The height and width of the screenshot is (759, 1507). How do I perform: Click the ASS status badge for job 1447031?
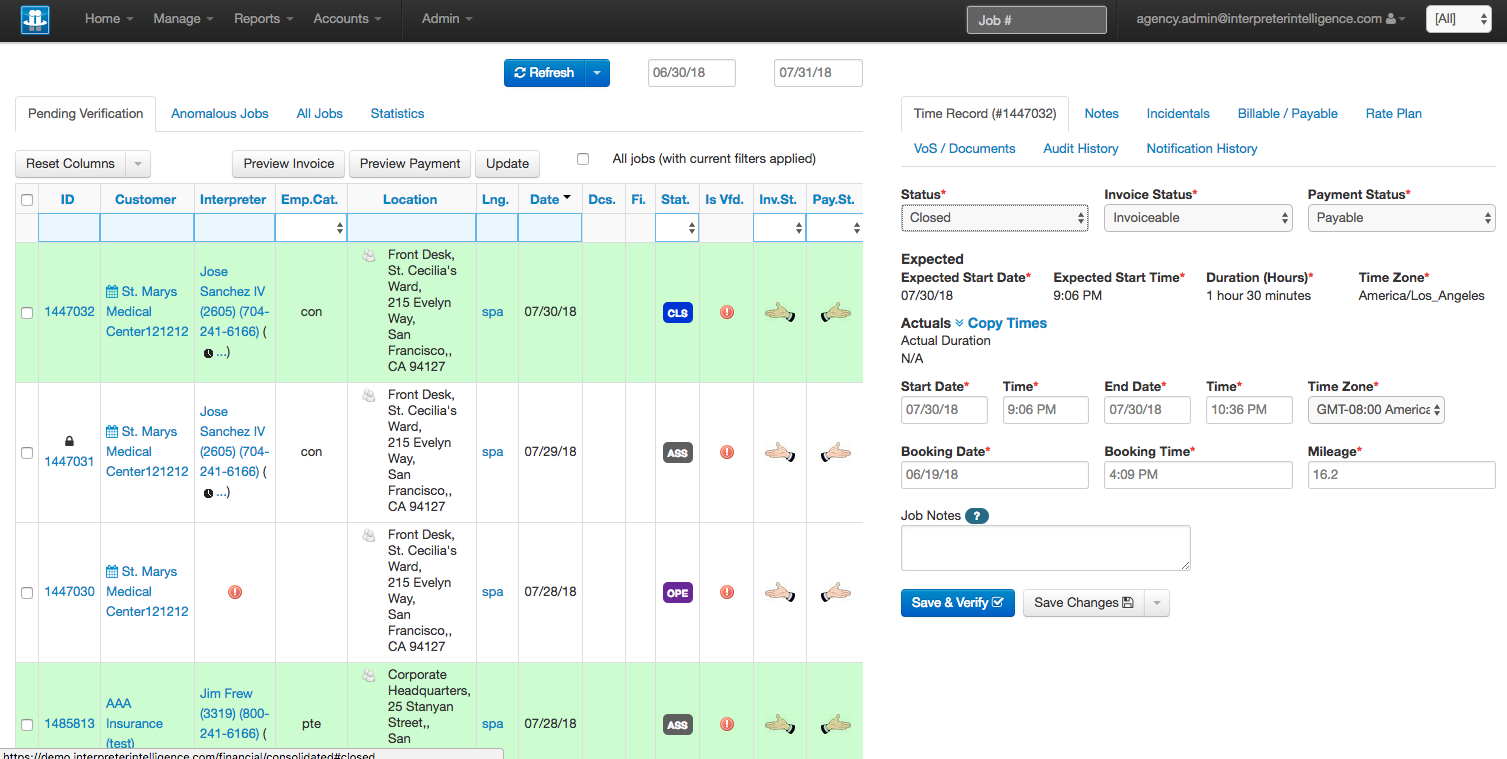coord(677,453)
